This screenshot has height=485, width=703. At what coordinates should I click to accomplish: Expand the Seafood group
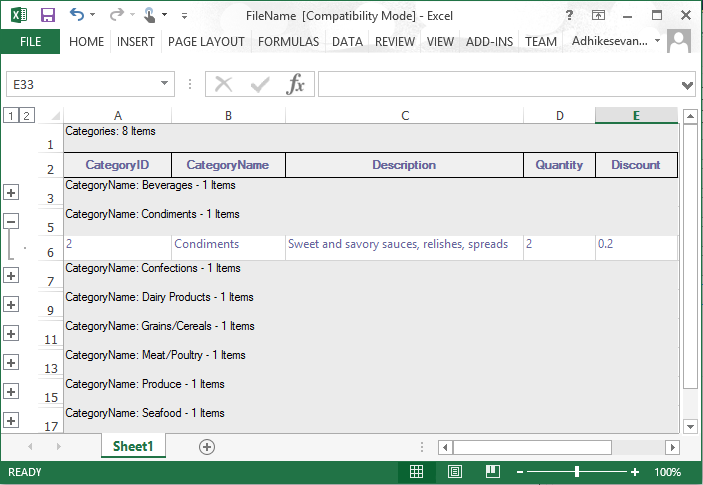pyautogui.click(x=11, y=420)
